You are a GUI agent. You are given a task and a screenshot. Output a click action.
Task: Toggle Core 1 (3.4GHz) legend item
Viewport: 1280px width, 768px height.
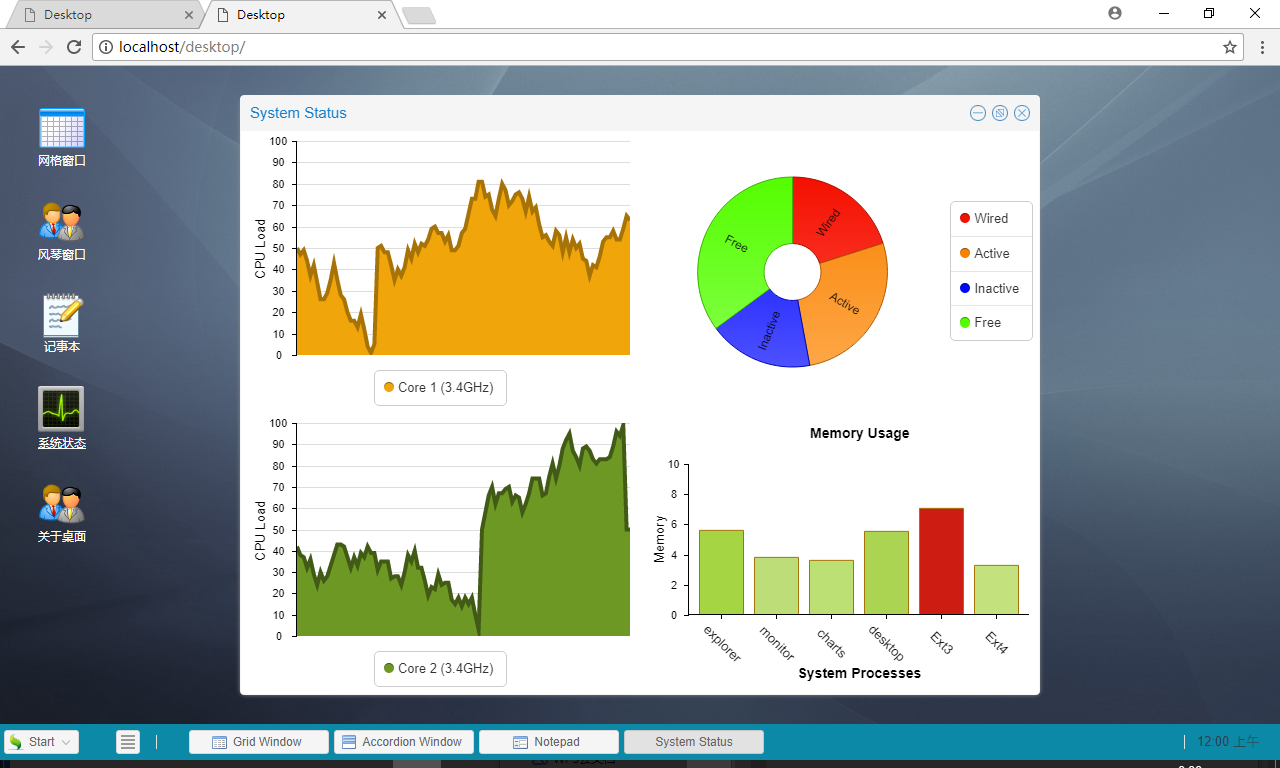coord(440,387)
